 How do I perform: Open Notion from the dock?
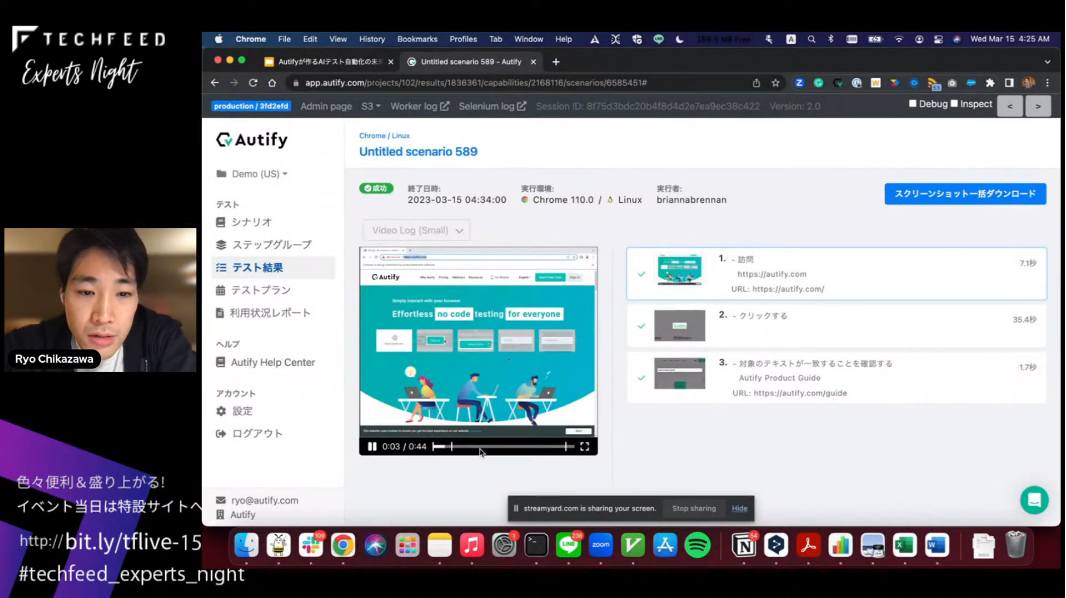(x=744, y=545)
